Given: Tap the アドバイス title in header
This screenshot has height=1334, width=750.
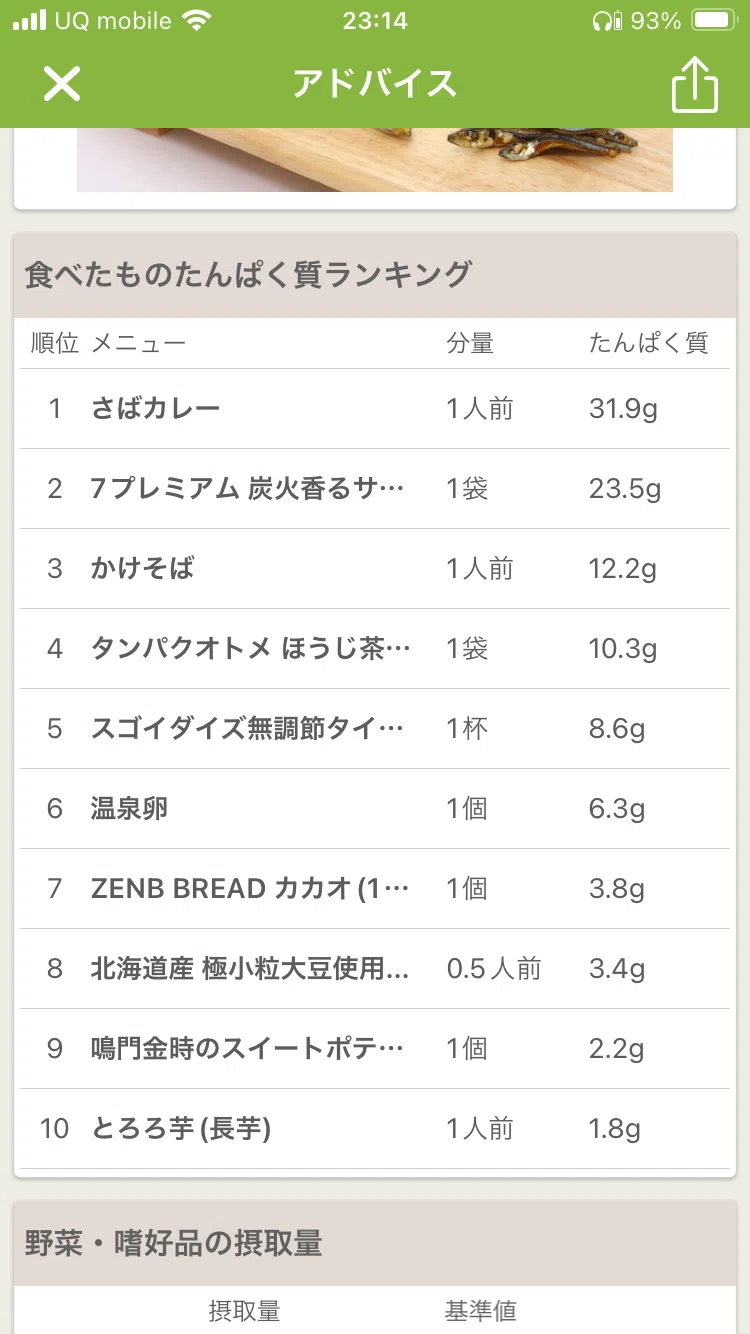Looking at the screenshot, I should pyautogui.click(x=375, y=84).
